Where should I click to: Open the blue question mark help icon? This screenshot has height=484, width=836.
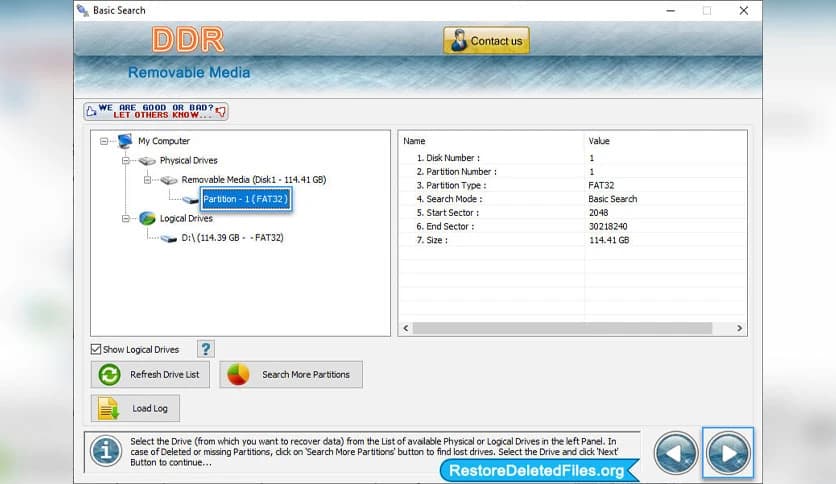[206, 349]
